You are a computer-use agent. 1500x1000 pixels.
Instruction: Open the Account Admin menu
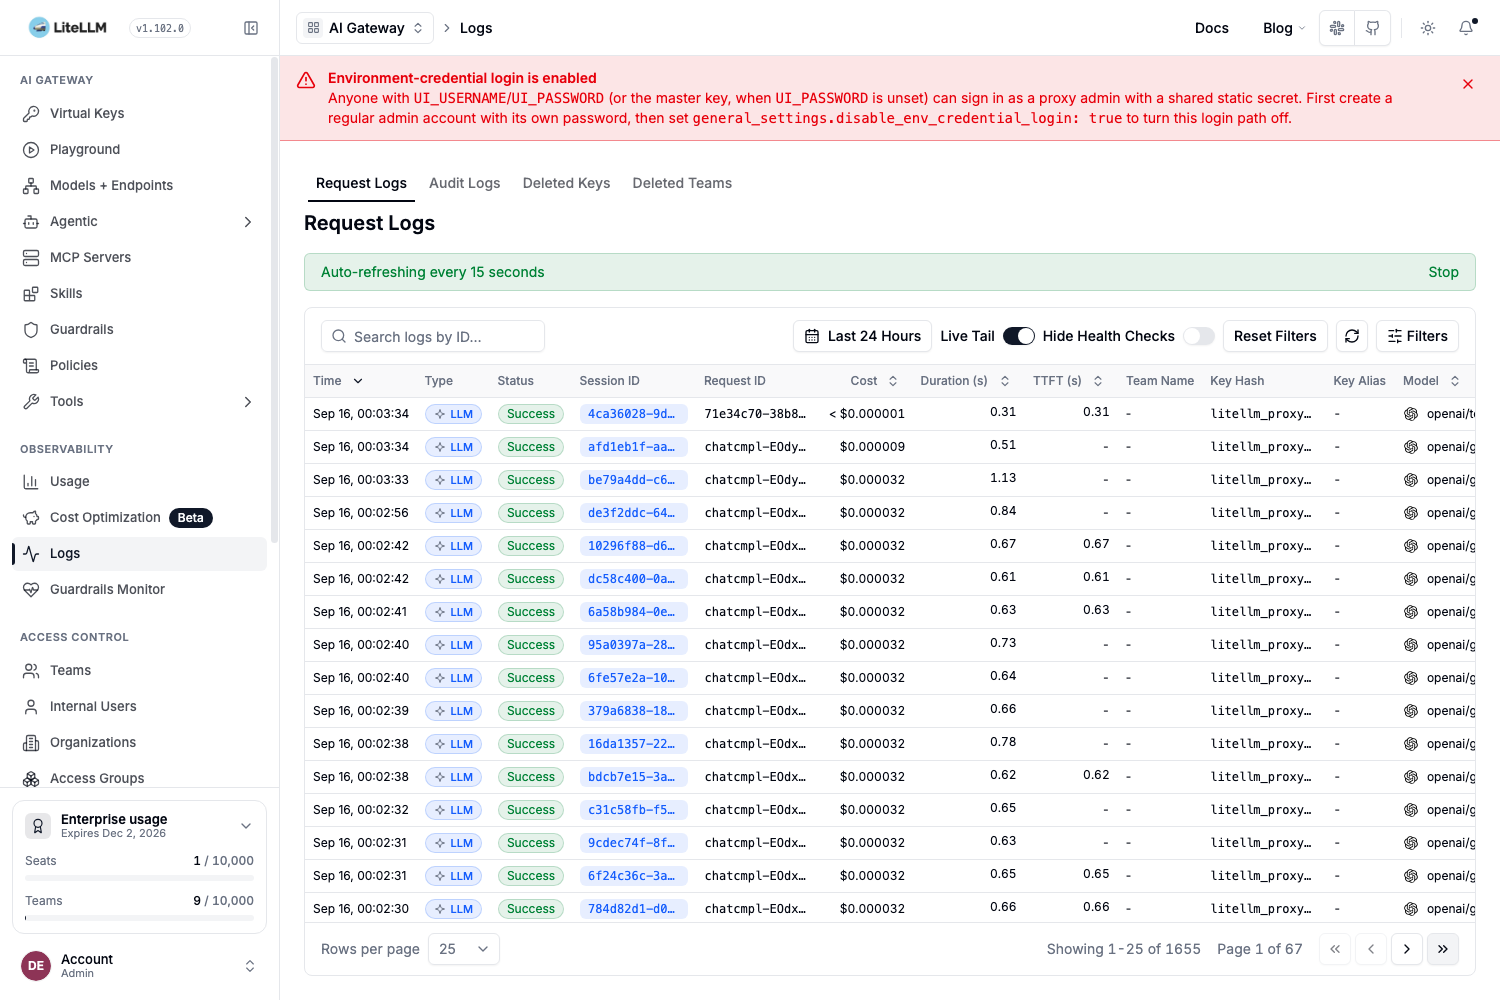(139, 965)
